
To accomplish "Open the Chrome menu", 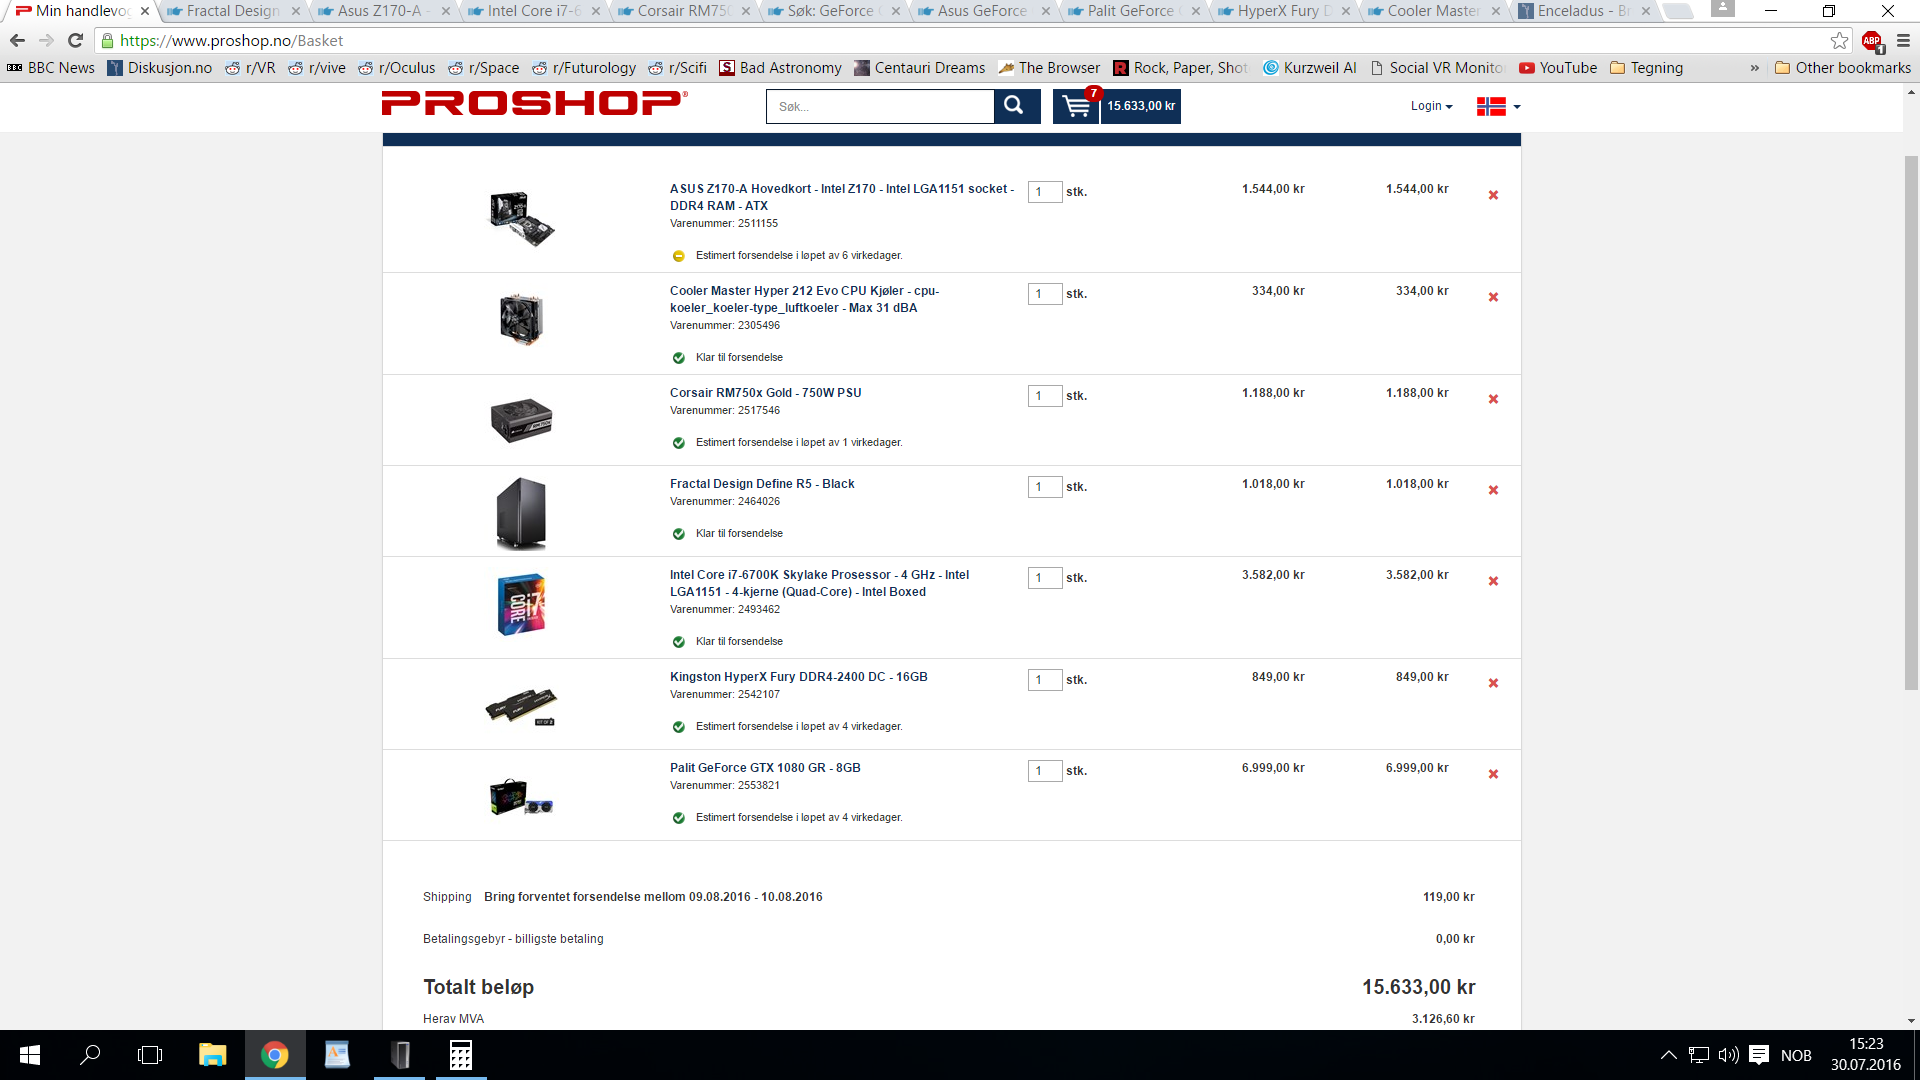I will (x=1903, y=41).
